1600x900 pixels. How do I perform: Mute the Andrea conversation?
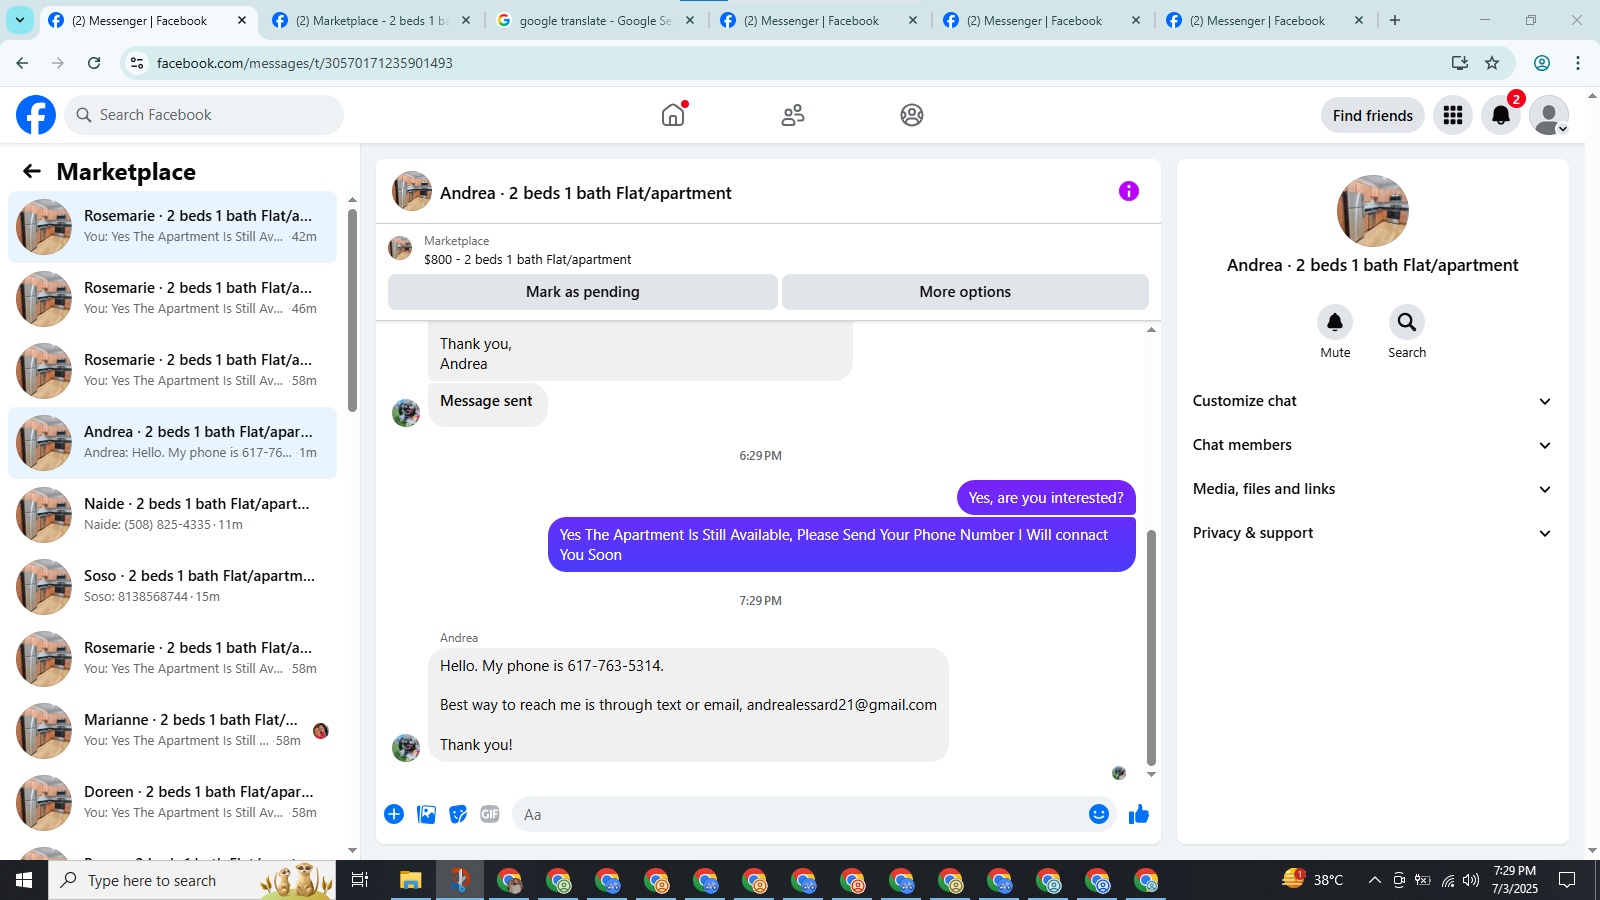tap(1335, 322)
